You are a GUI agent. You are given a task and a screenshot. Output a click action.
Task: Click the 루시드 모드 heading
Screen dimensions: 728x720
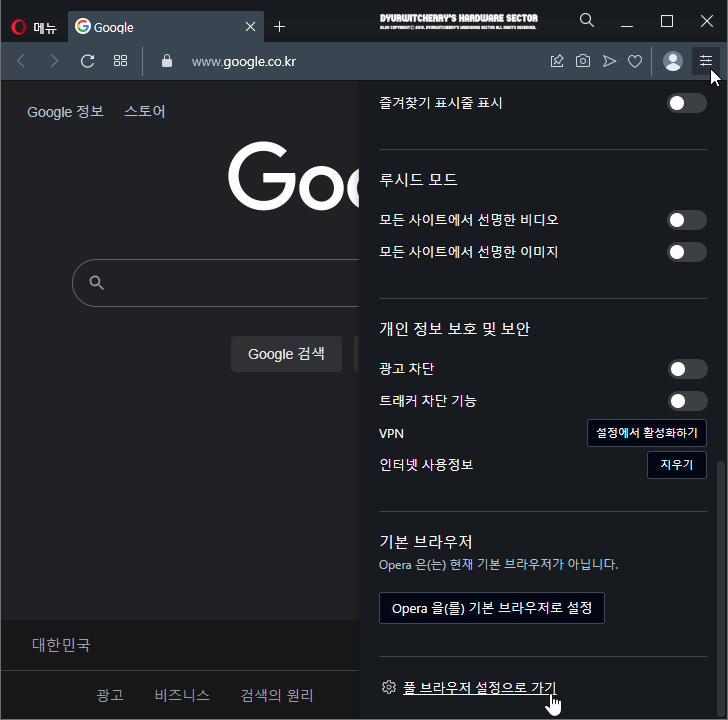pyautogui.click(x=418, y=180)
